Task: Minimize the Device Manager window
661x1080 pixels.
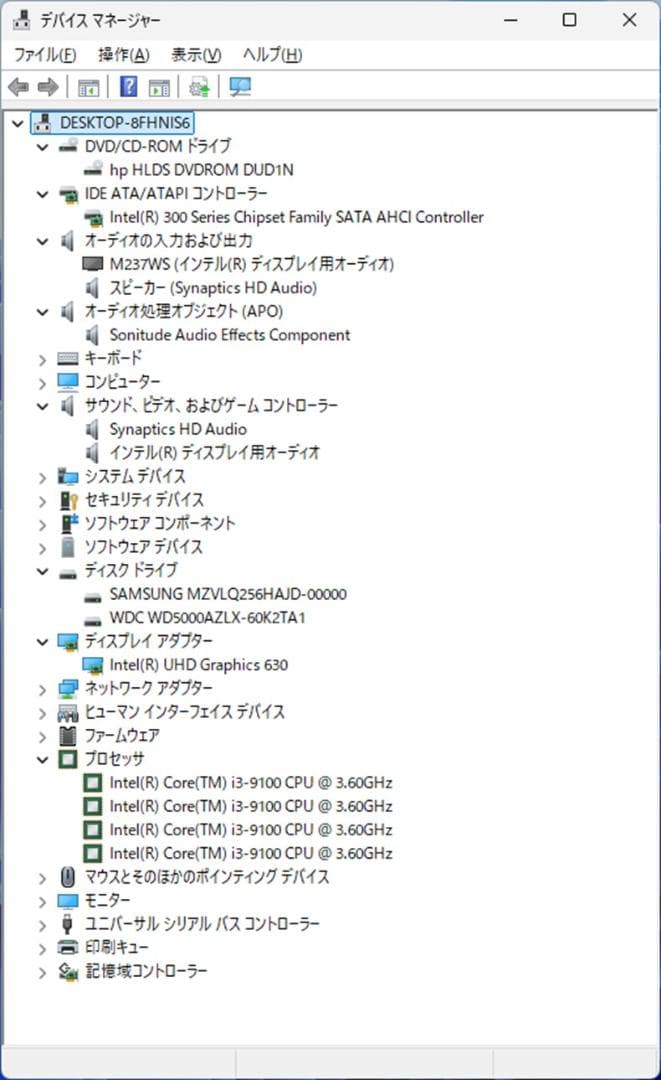Action: click(510, 20)
